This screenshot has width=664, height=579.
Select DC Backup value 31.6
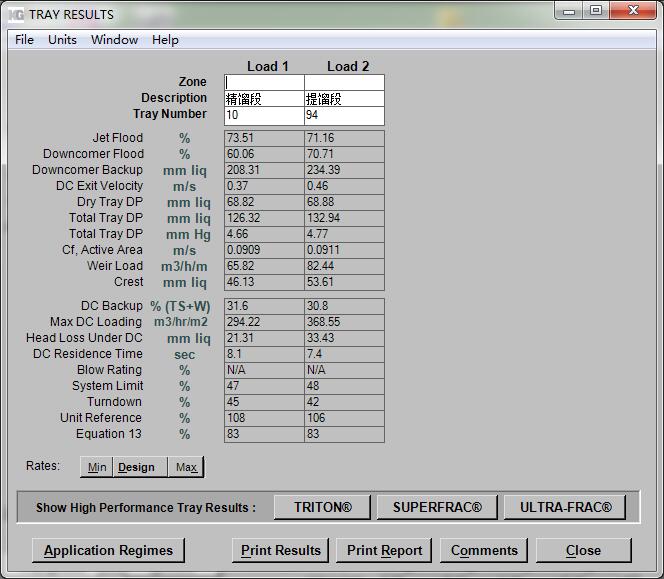[264, 306]
